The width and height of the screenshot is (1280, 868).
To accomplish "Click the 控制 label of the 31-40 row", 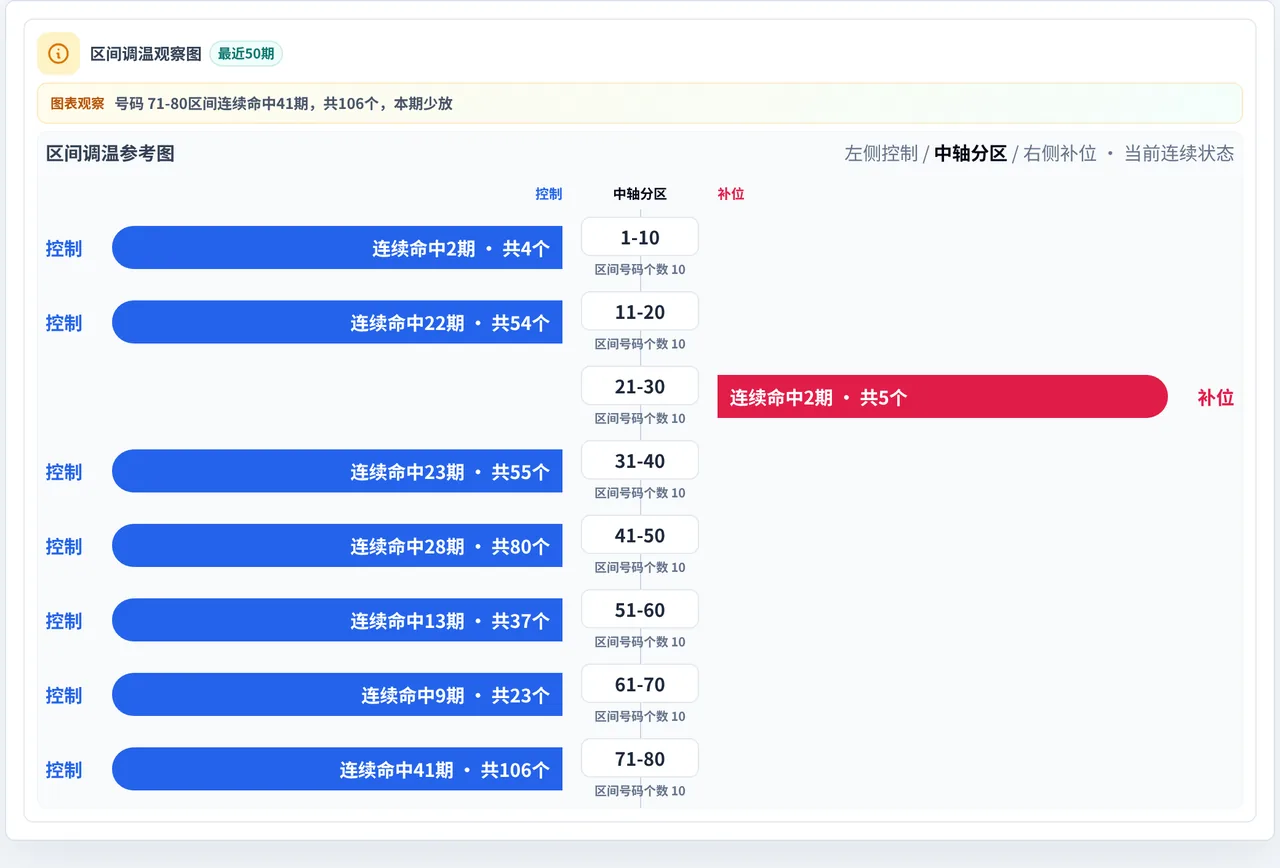I will tap(64, 471).
